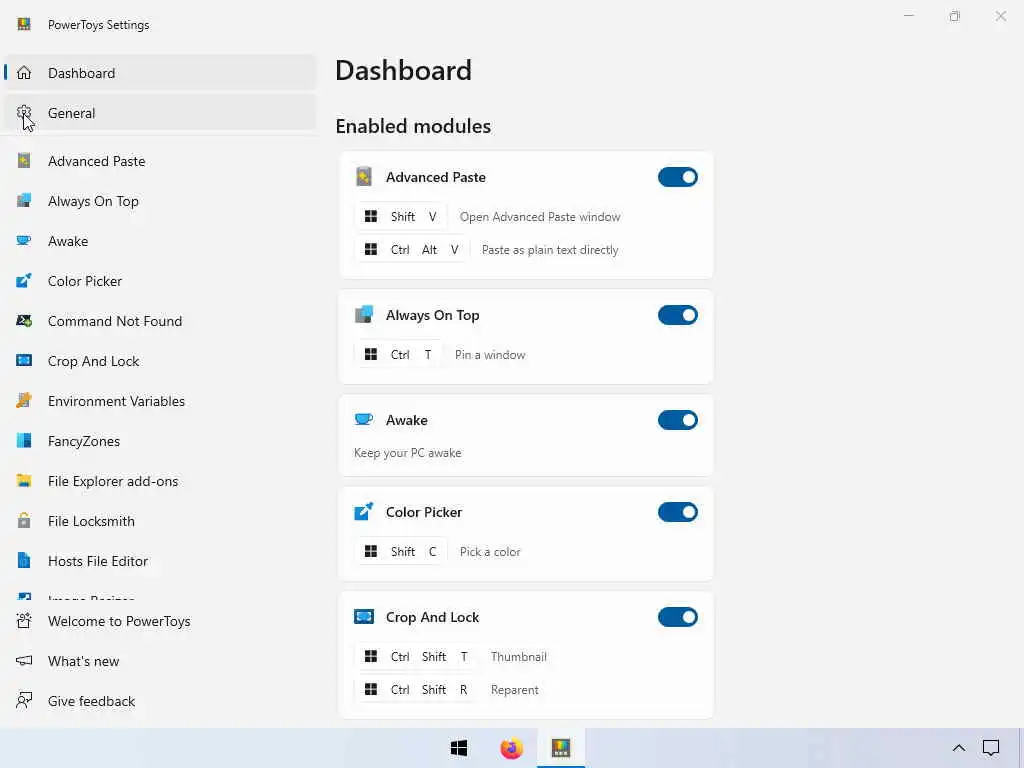This screenshot has width=1024, height=768.
Task: Click the Command Not Found sidebar icon
Action: [24, 321]
